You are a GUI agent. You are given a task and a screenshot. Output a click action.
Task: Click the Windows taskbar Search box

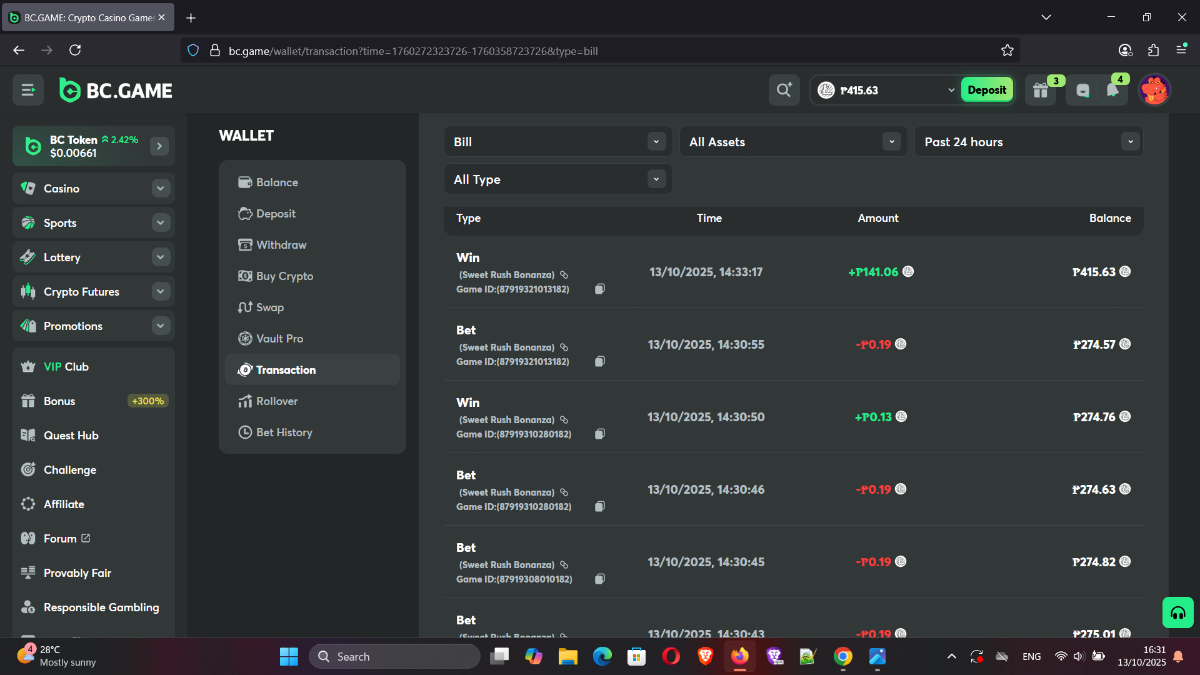[394, 657]
